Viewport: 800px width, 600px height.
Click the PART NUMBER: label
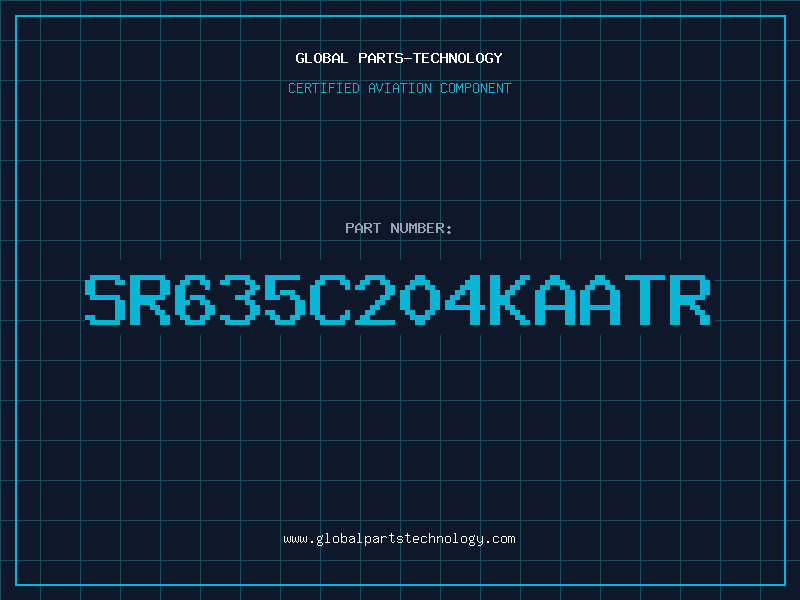click(x=399, y=228)
